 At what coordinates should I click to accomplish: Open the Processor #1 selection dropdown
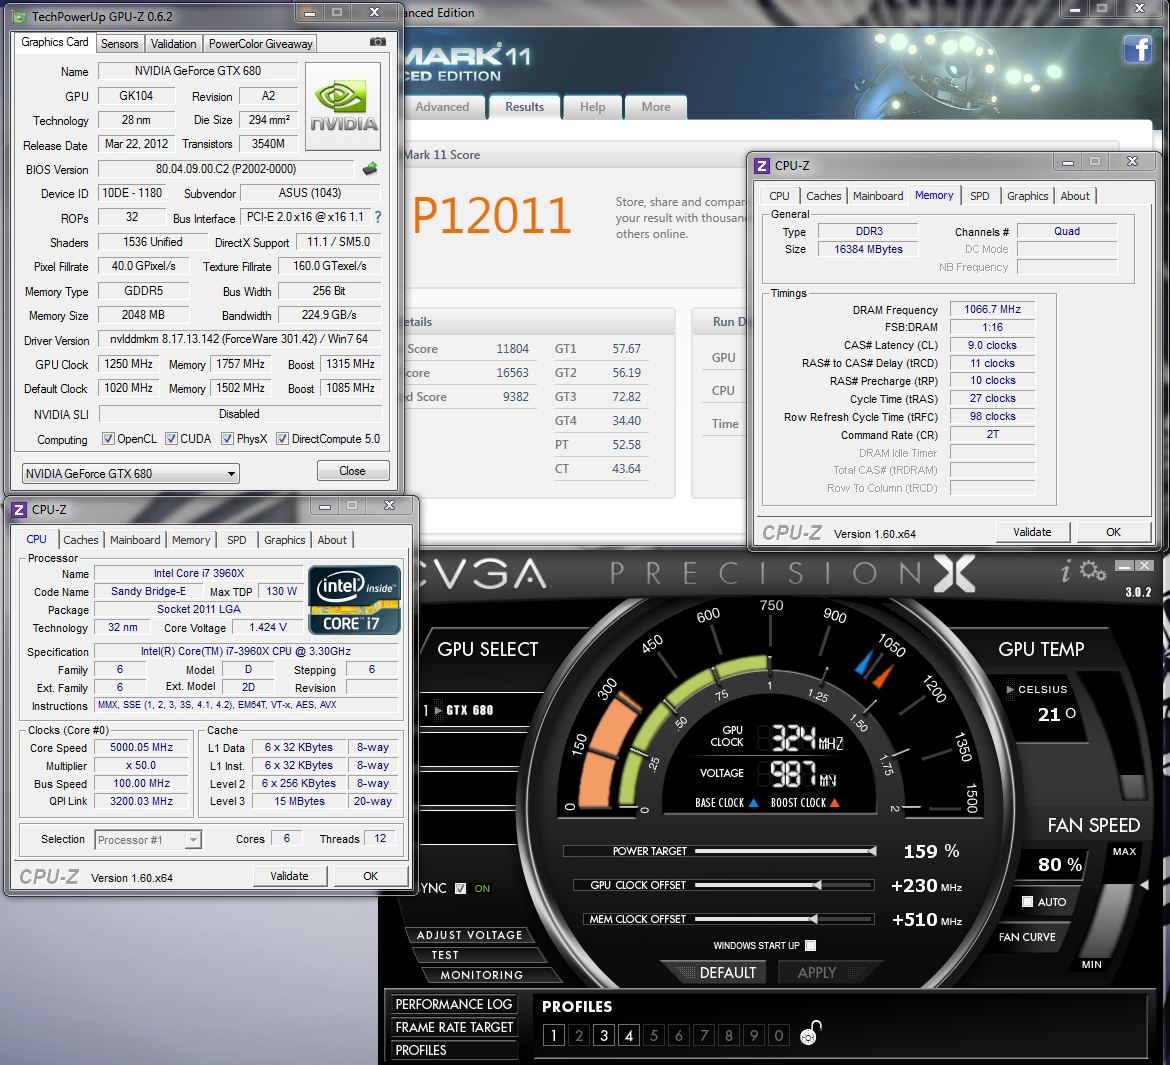tap(148, 840)
